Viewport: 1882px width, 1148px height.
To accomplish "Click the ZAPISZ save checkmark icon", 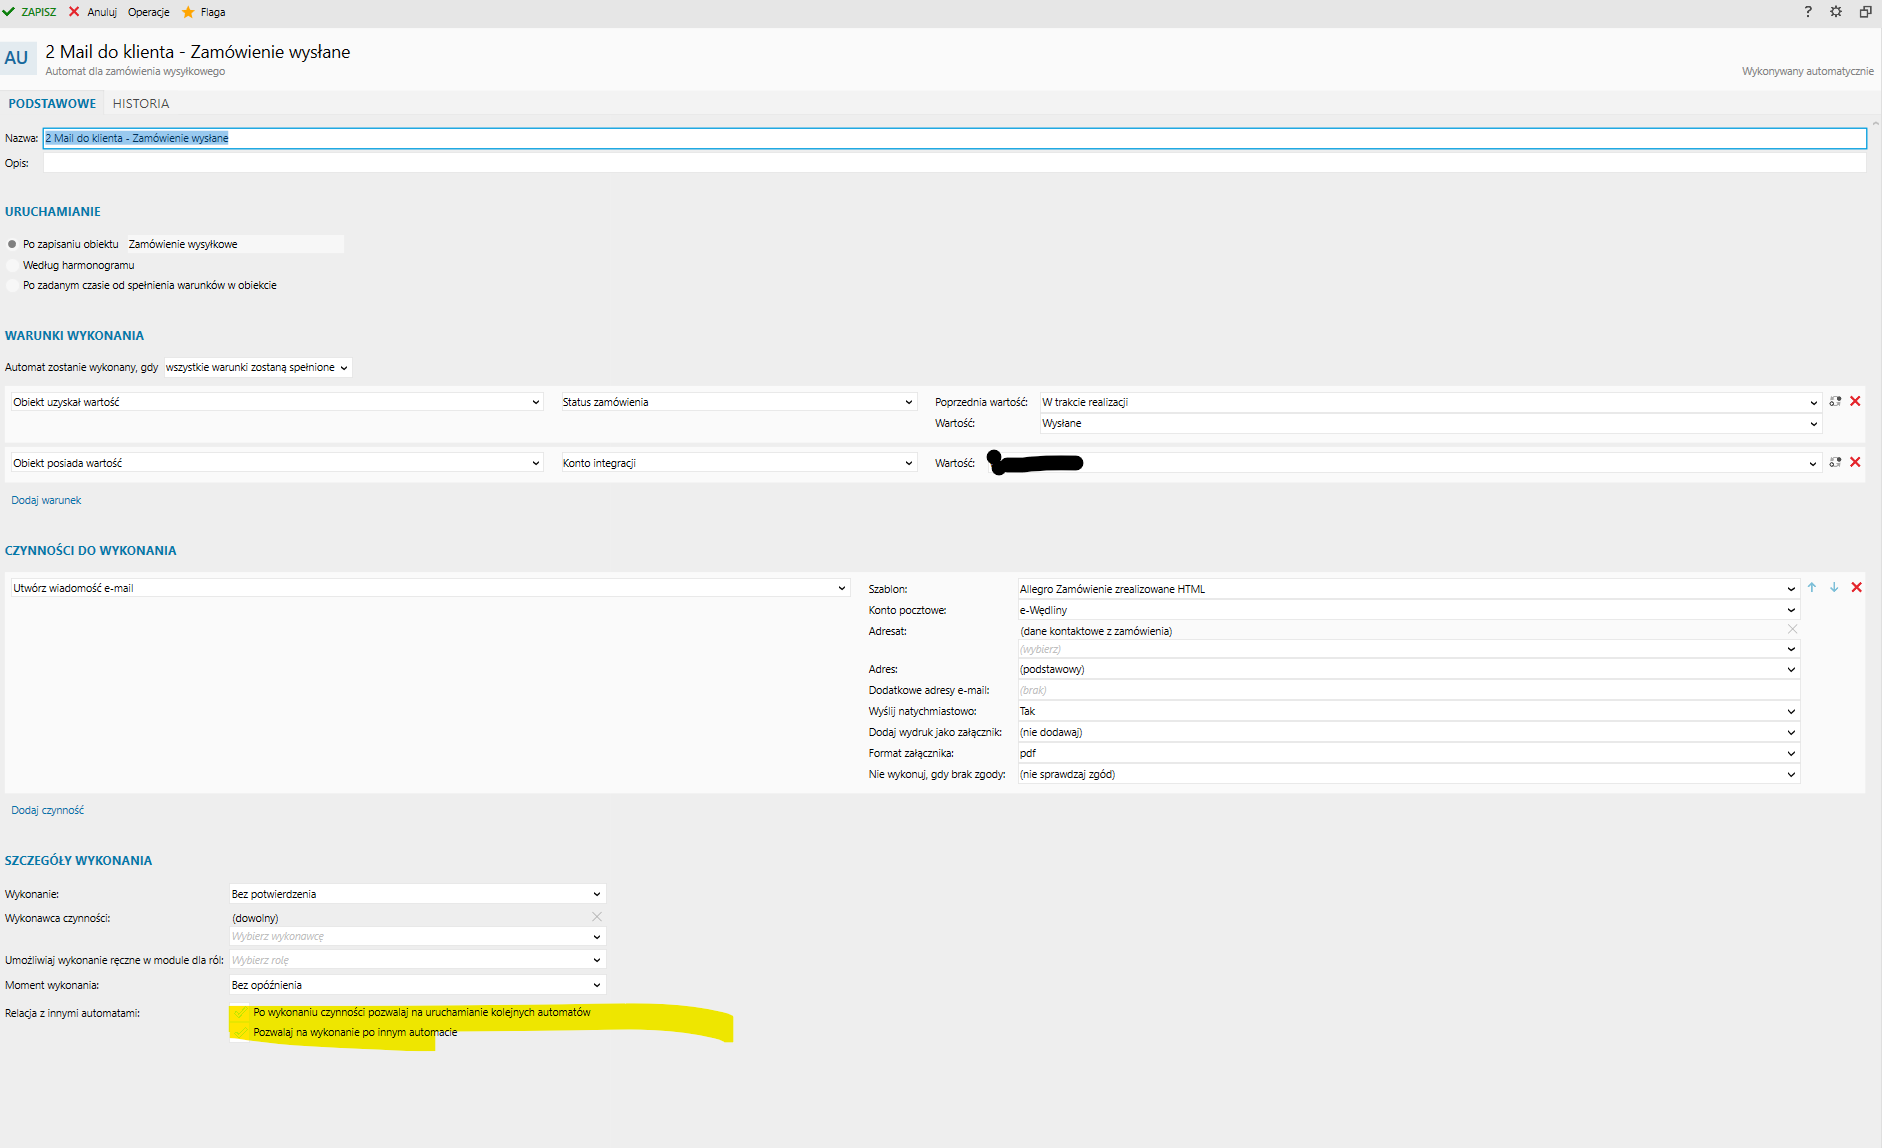I will point(9,12).
